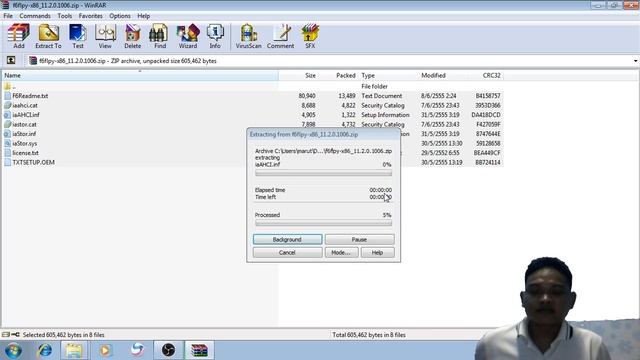The height and width of the screenshot is (360, 640).
Task: Click the Extract To toolbar icon
Action: point(48,36)
